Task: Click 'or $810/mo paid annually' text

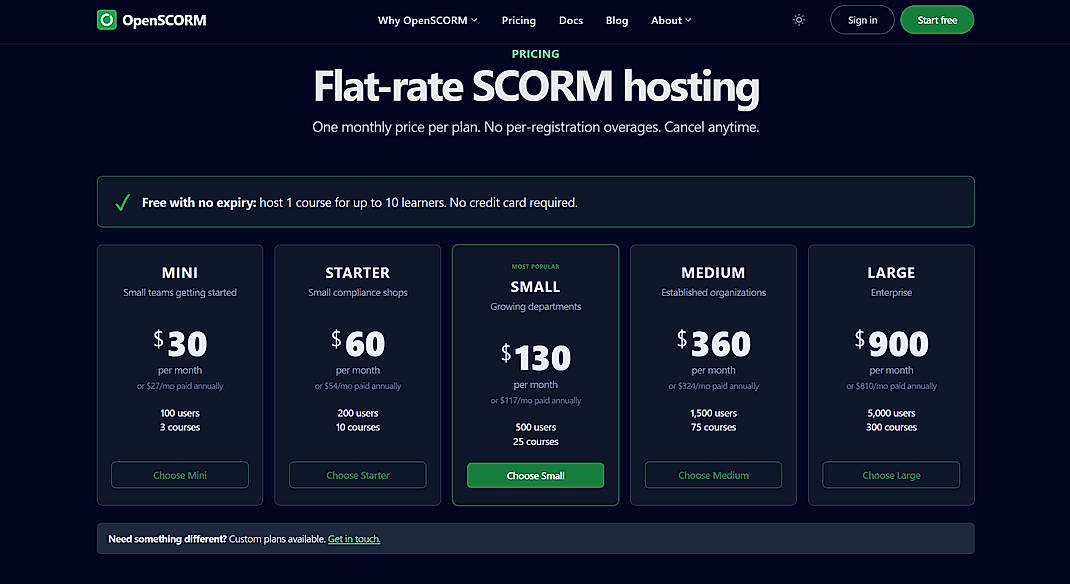Action: 891,386
